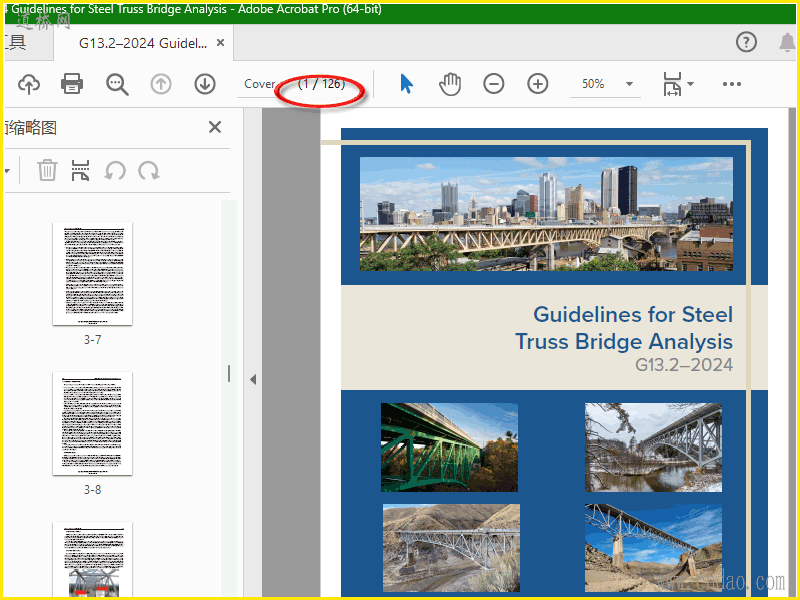Delete selected page with trash icon
The height and width of the screenshot is (600, 800).
tap(47, 170)
